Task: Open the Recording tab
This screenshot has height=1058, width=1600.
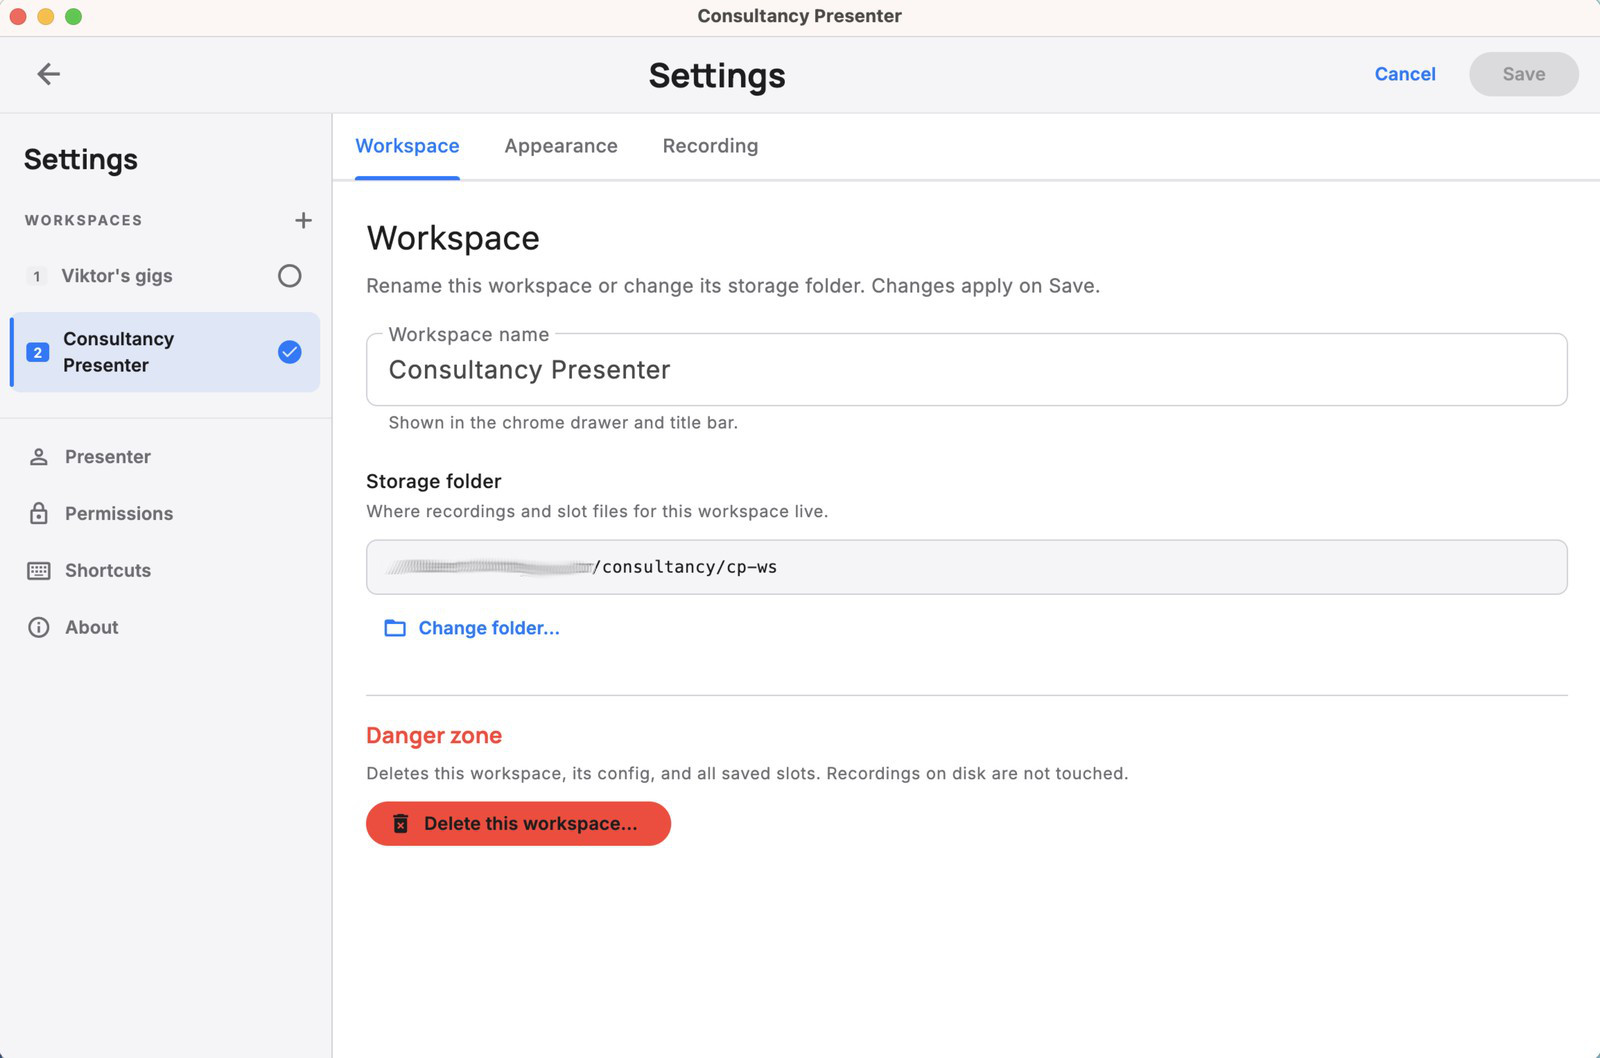Action: [x=710, y=146]
